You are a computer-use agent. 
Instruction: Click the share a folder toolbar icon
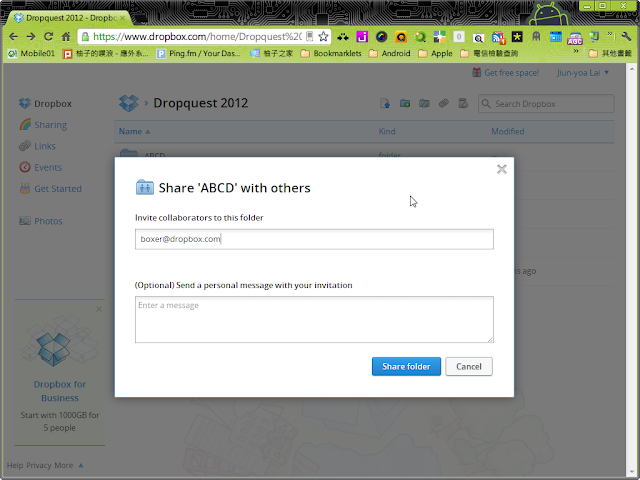(424, 104)
